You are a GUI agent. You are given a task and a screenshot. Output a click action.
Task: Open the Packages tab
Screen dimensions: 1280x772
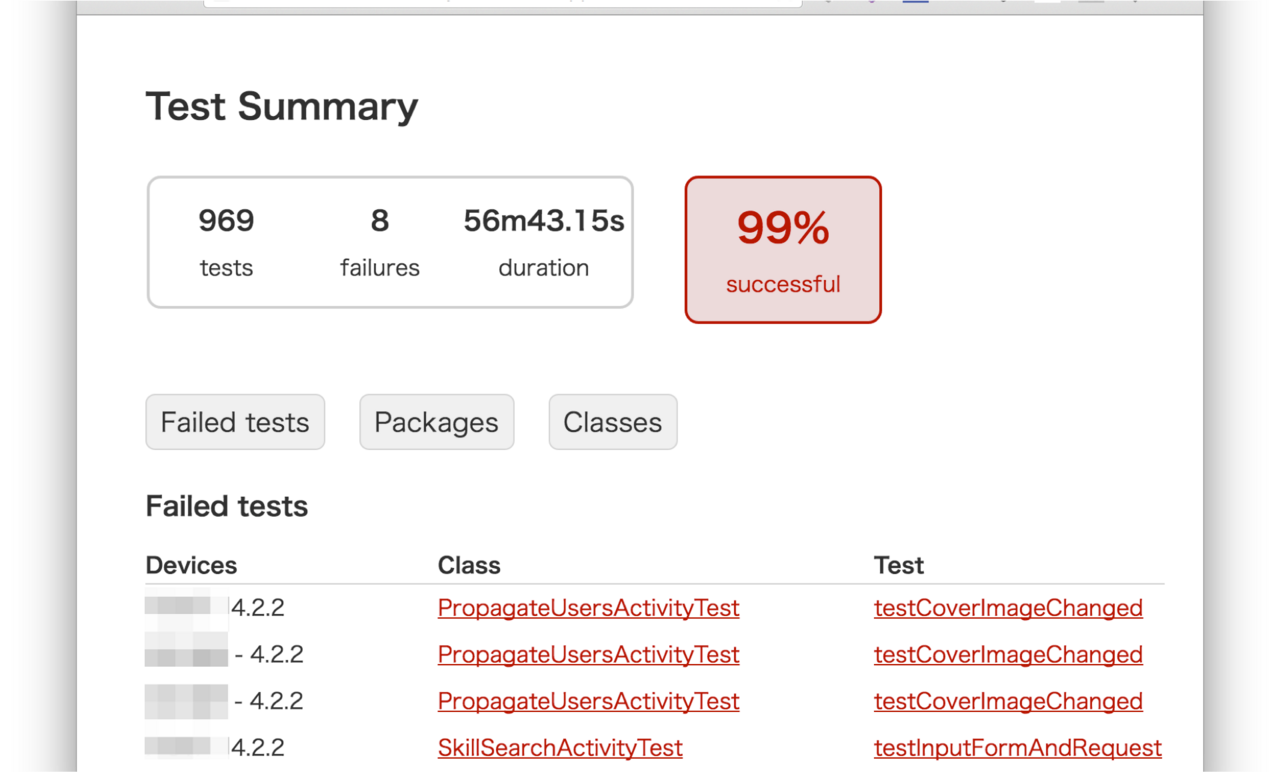[x=436, y=422]
